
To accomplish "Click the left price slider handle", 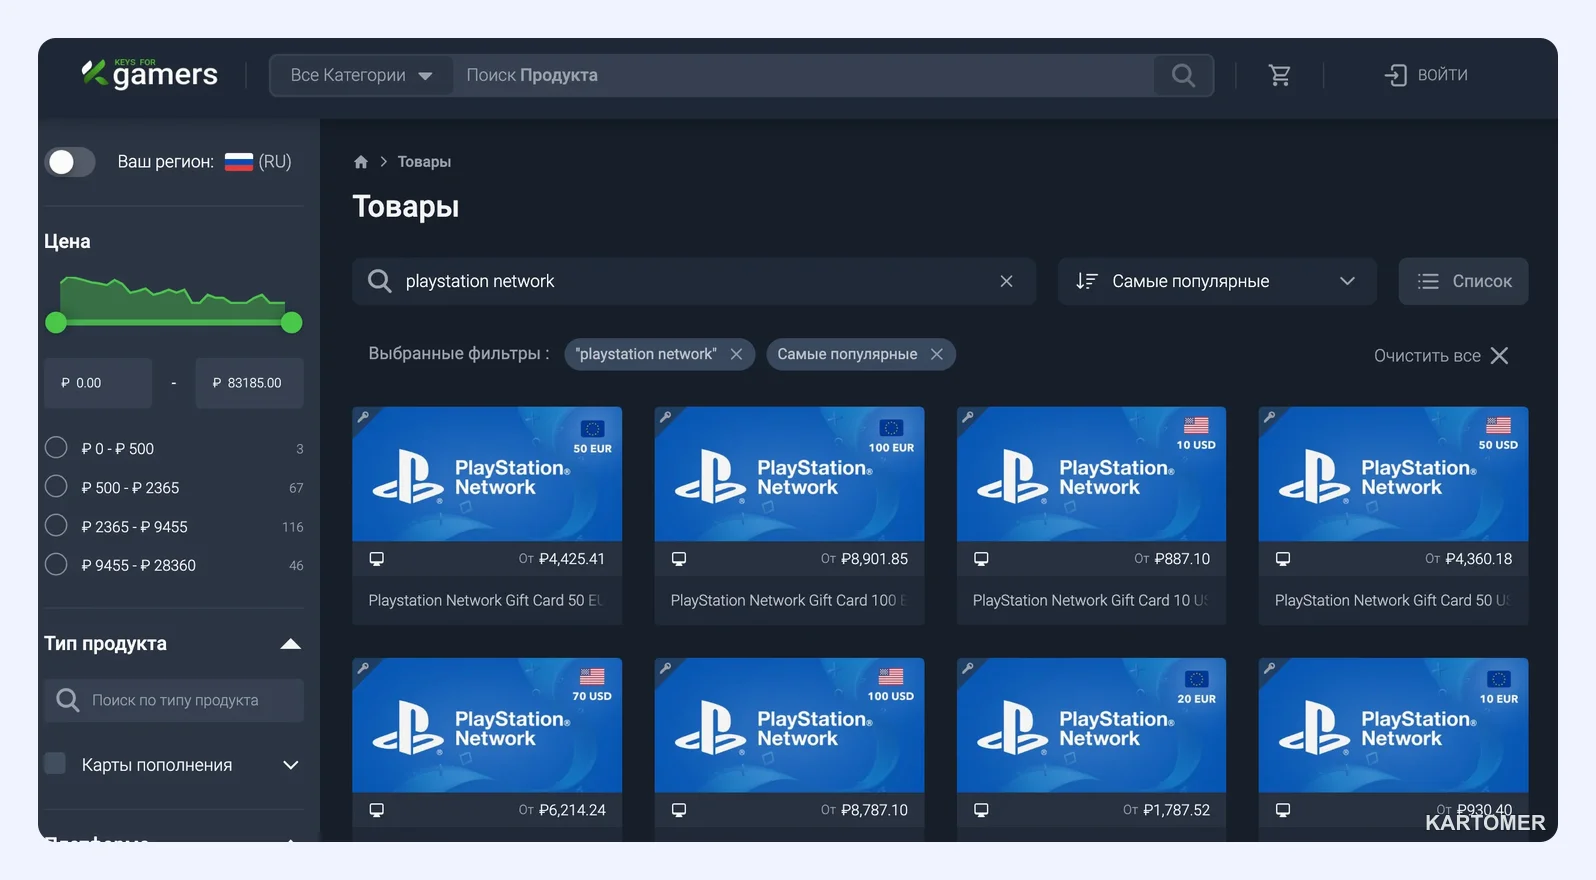I will 56,322.
